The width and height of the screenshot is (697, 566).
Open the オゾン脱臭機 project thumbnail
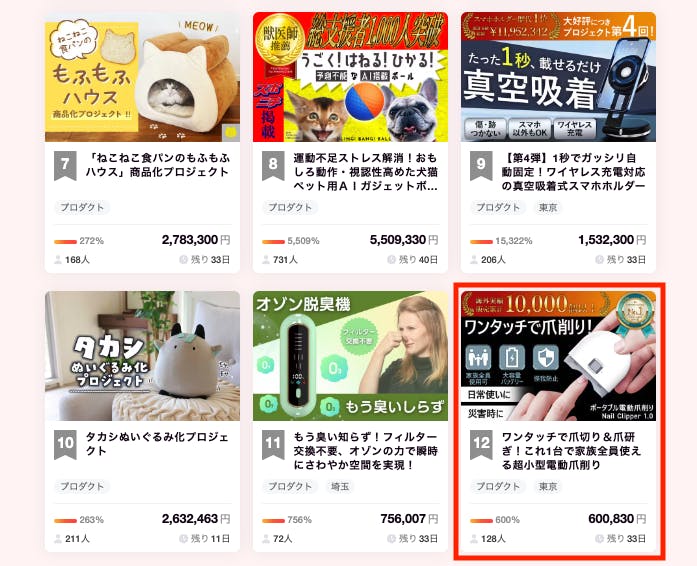(x=350, y=356)
